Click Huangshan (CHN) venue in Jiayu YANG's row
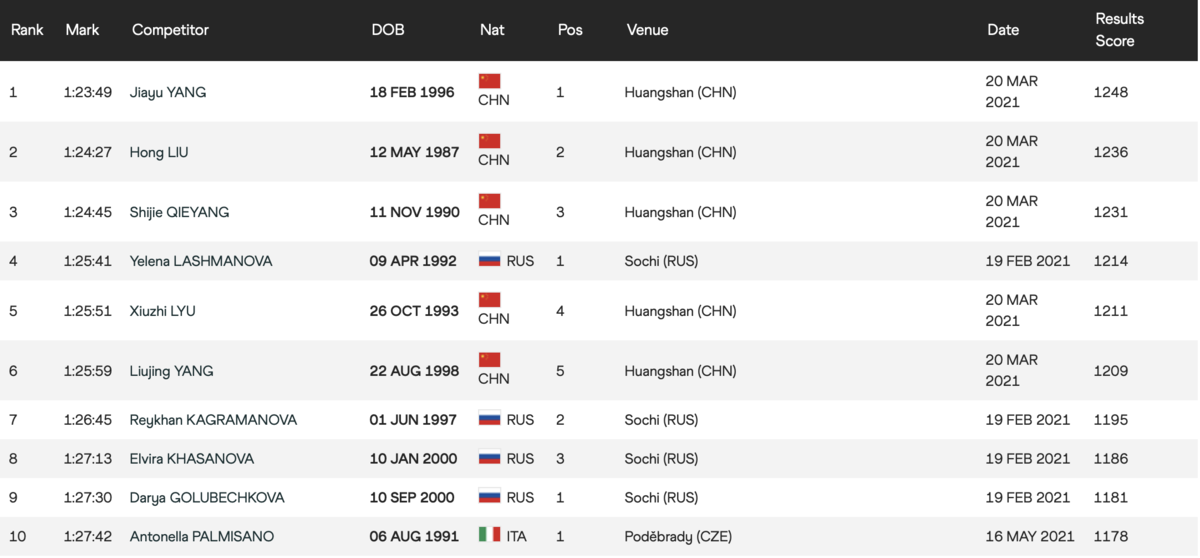1200x558 pixels. coord(680,92)
